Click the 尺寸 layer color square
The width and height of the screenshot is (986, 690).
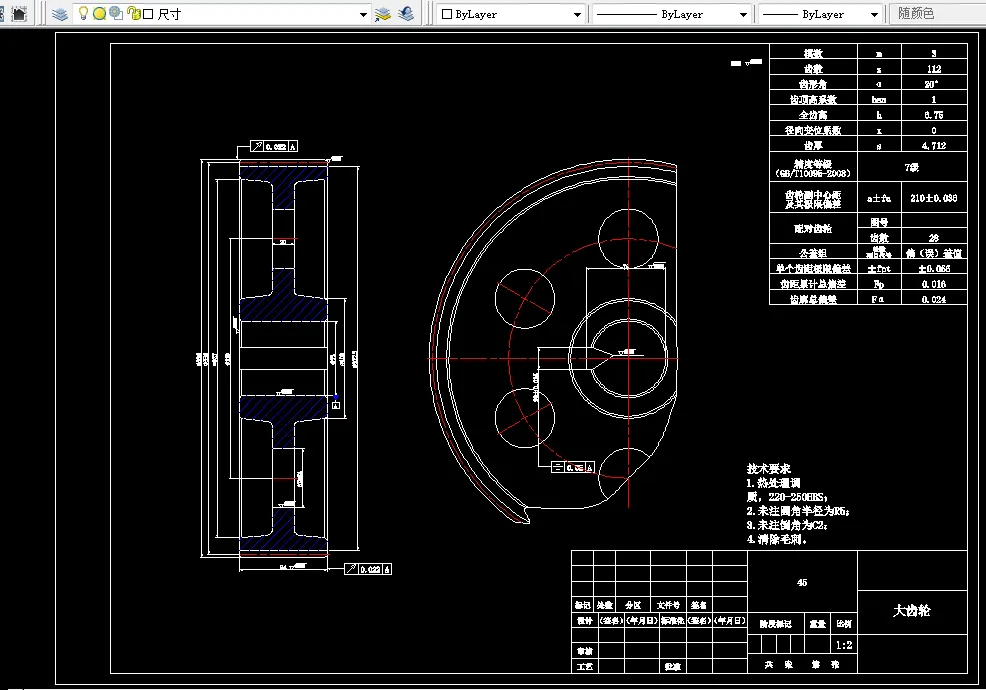coord(148,14)
